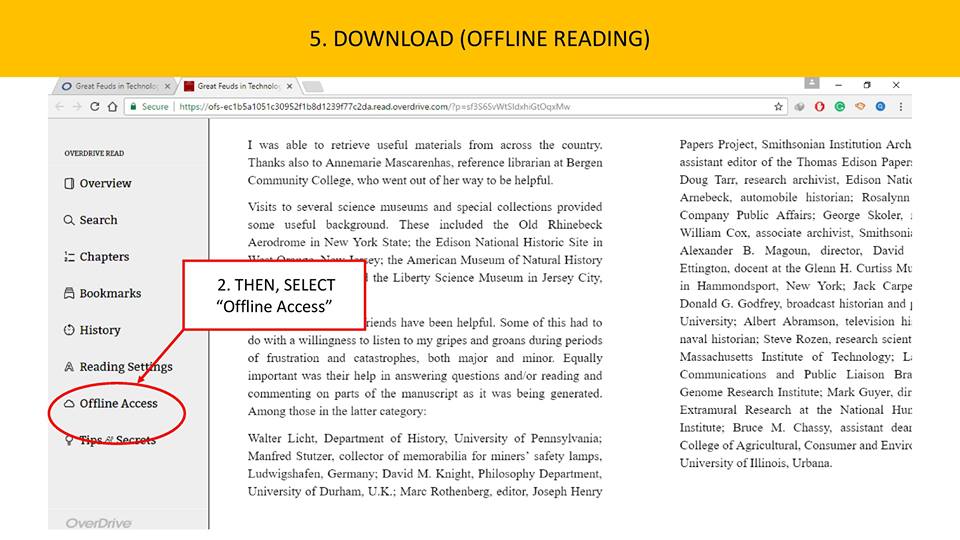Click the Chrome profile avatar icon
Viewport: 960px width, 540px height.
812,83
